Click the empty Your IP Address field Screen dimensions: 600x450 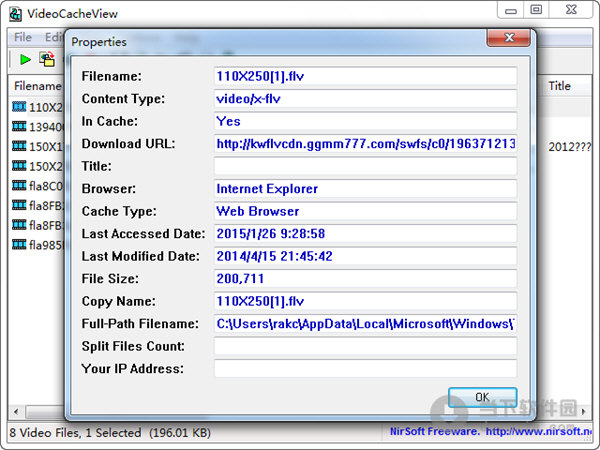pyautogui.click(x=365, y=368)
